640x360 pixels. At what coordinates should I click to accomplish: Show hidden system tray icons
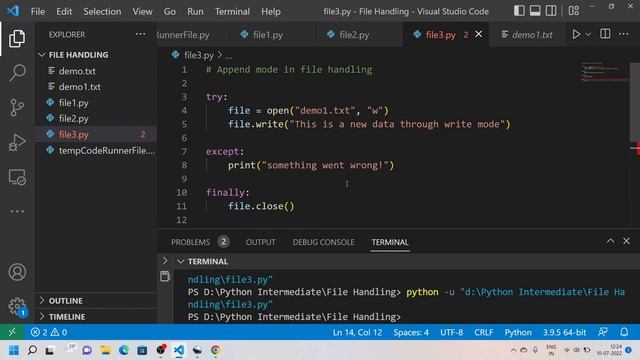point(513,350)
